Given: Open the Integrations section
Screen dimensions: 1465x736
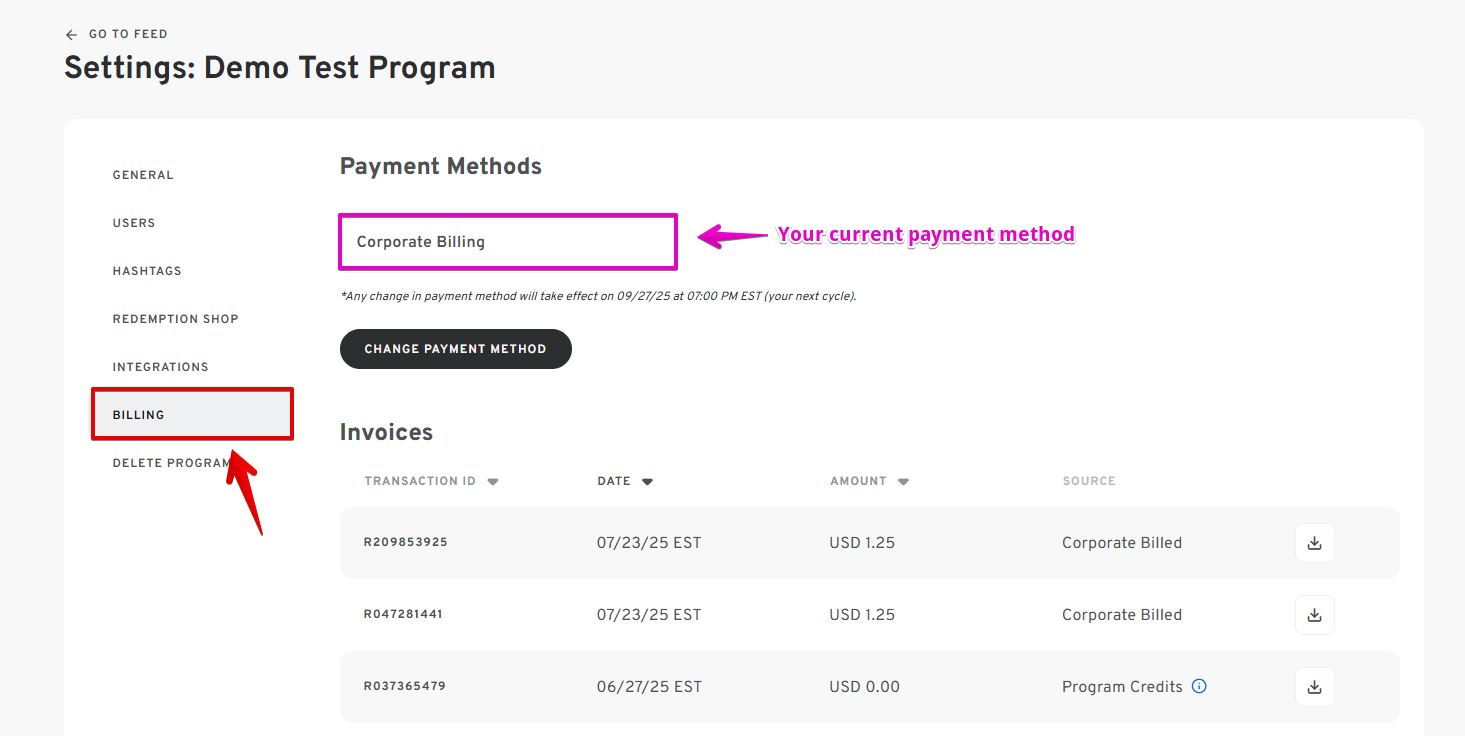Looking at the screenshot, I should pos(160,367).
